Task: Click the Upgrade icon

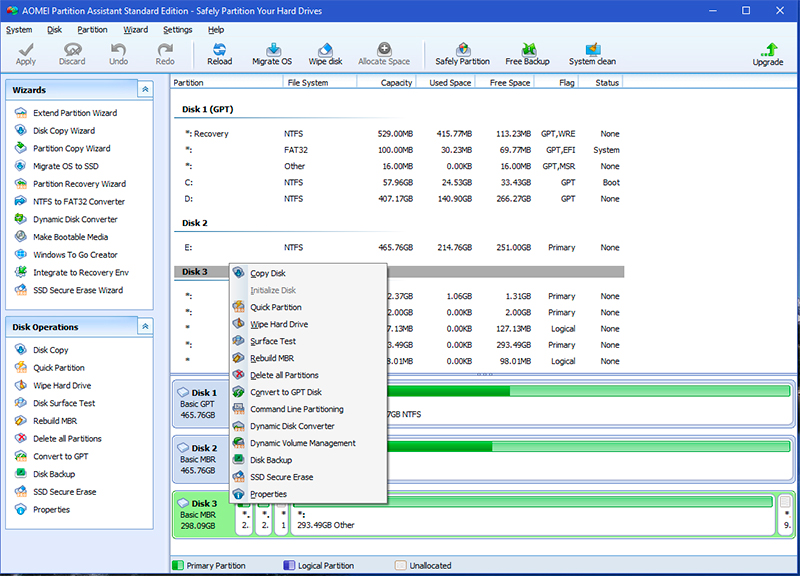Action: 767,55
